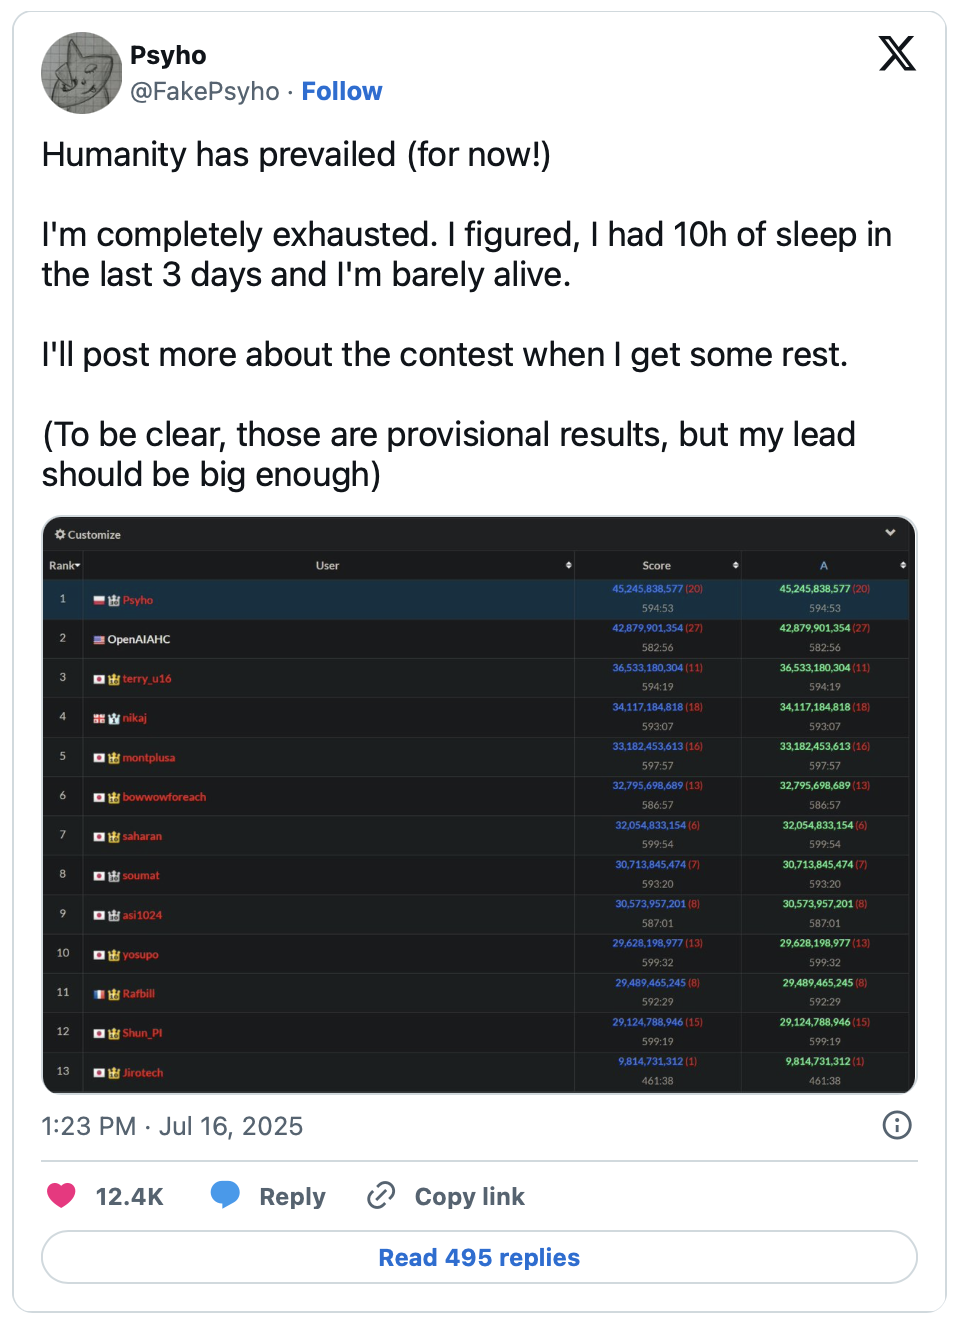Click the reply speech bubble icon
Screen dimensions: 957x1325
point(225,1195)
